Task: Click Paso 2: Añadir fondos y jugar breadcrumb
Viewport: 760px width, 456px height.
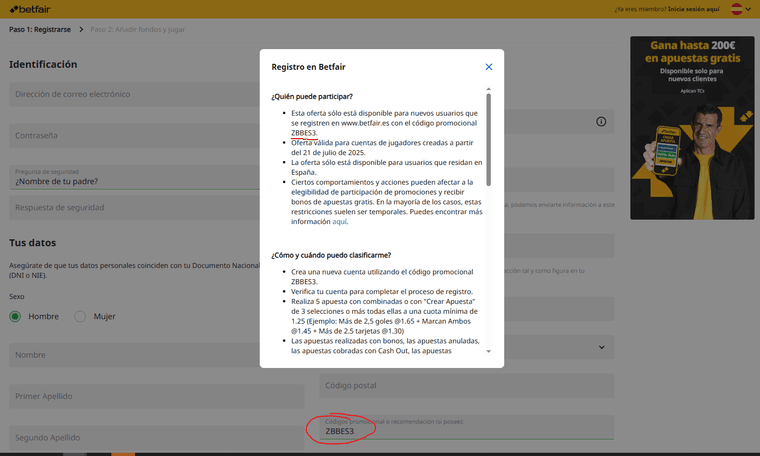Action: (x=138, y=30)
